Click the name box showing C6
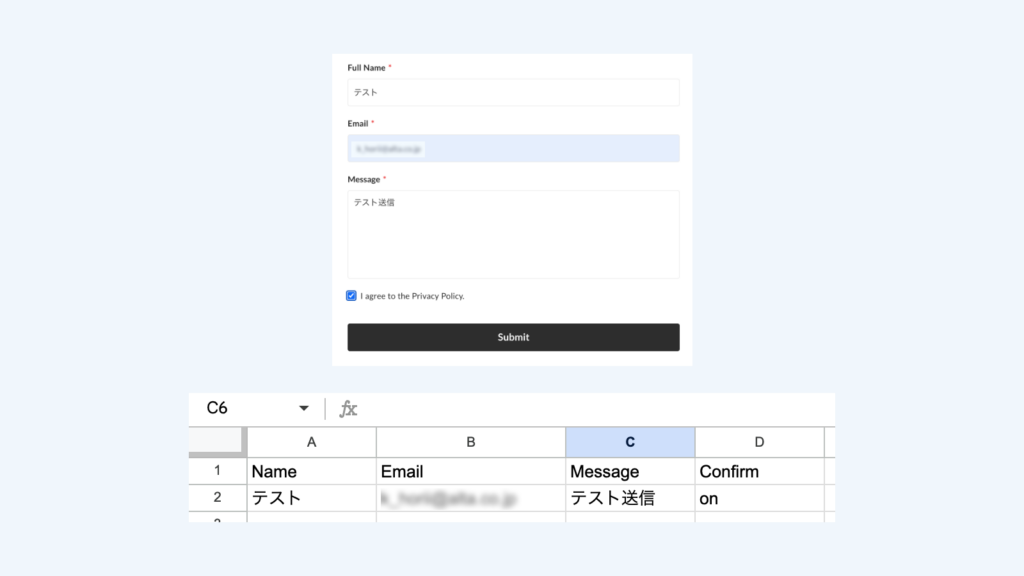The image size is (1024, 576). point(240,408)
